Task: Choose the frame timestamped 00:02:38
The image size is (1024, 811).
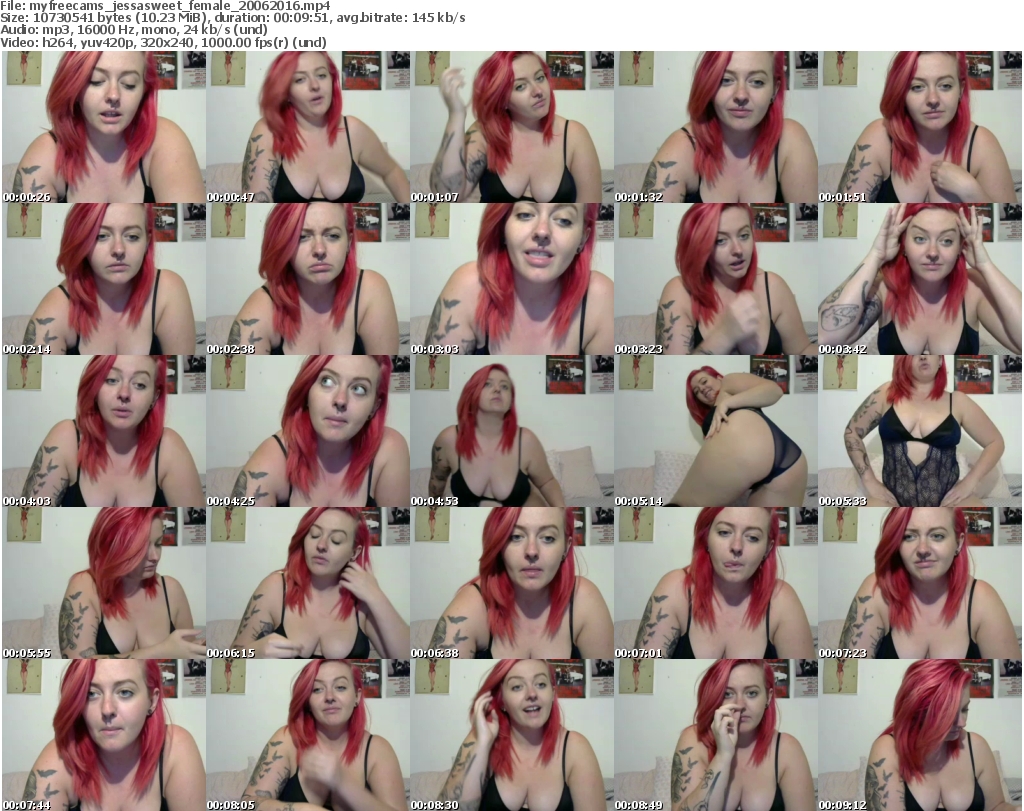Action: [x=308, y=279]
